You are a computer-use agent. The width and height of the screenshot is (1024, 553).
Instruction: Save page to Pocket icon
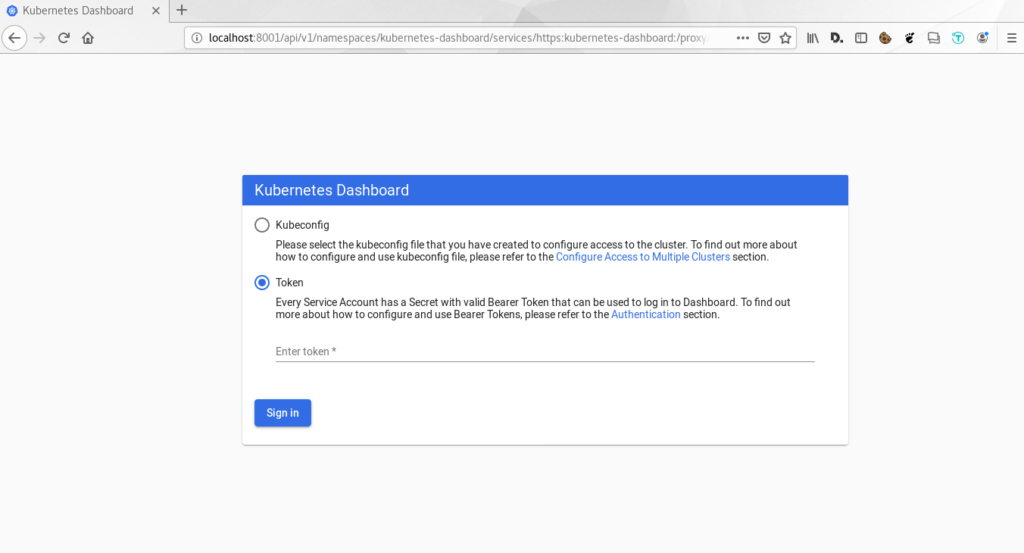(x=763, y=38)
